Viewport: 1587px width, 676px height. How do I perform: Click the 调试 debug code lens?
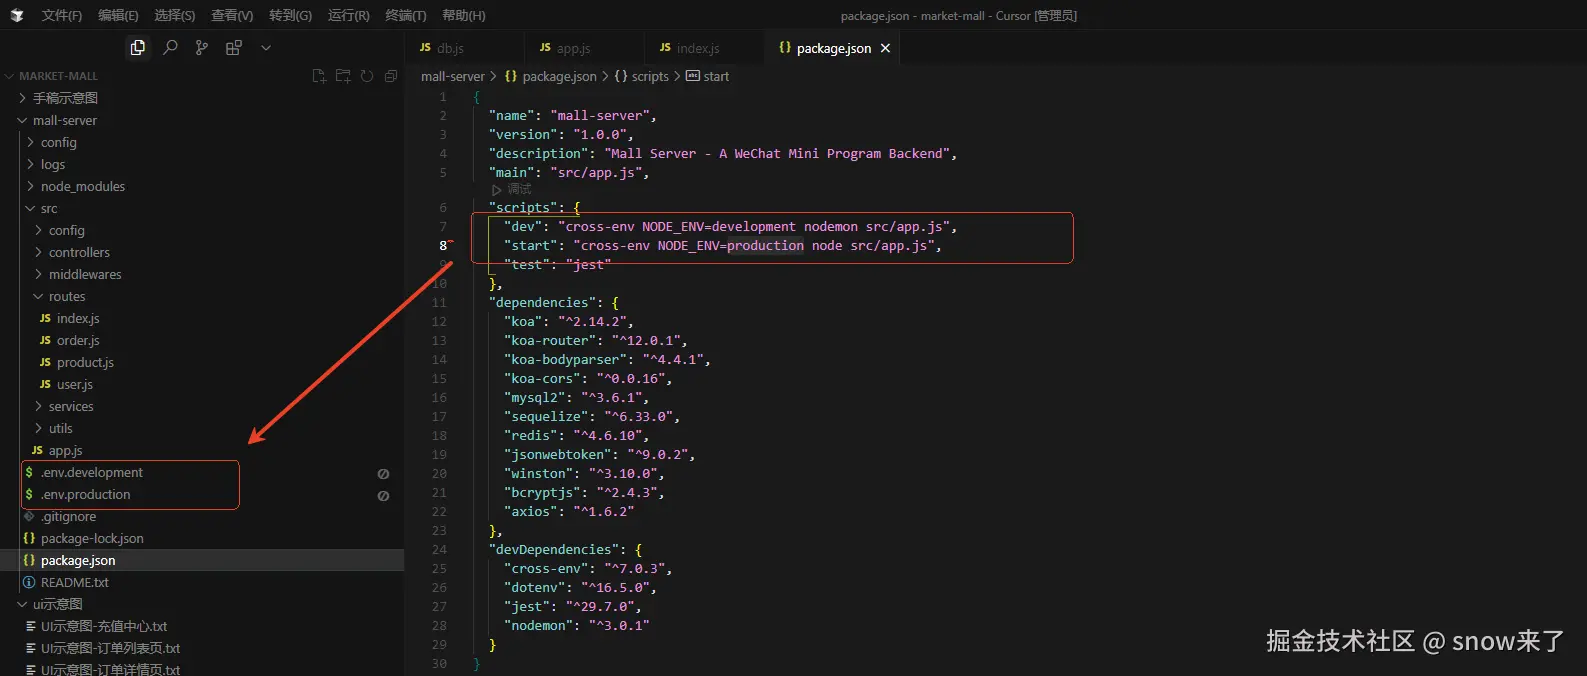point(511,189)
